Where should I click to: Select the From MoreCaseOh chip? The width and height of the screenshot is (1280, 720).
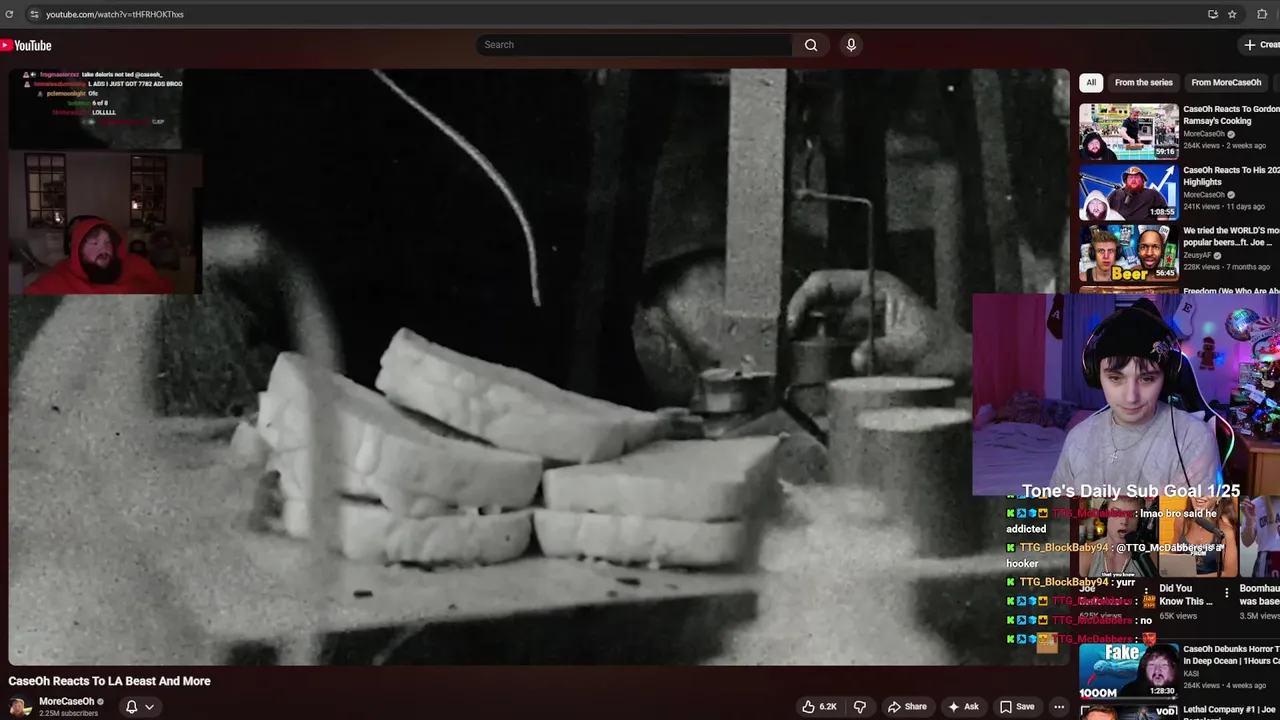coord(1226,83)
